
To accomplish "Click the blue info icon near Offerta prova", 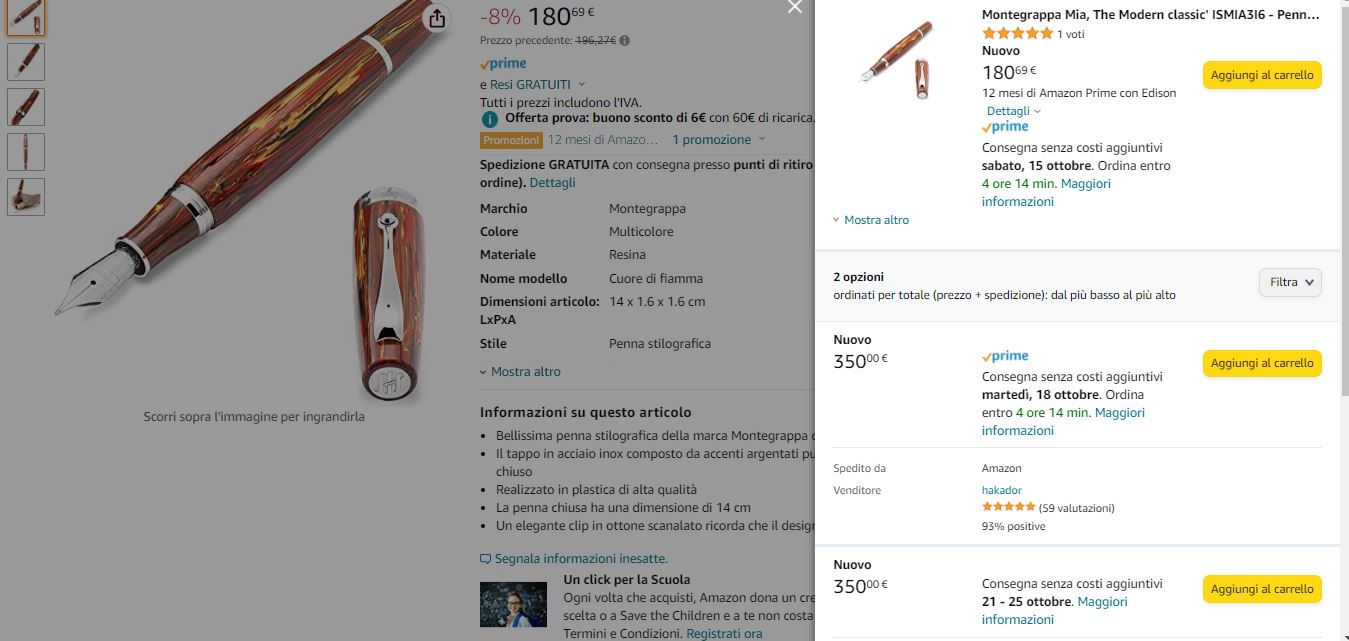I will [x=490, y=118].
